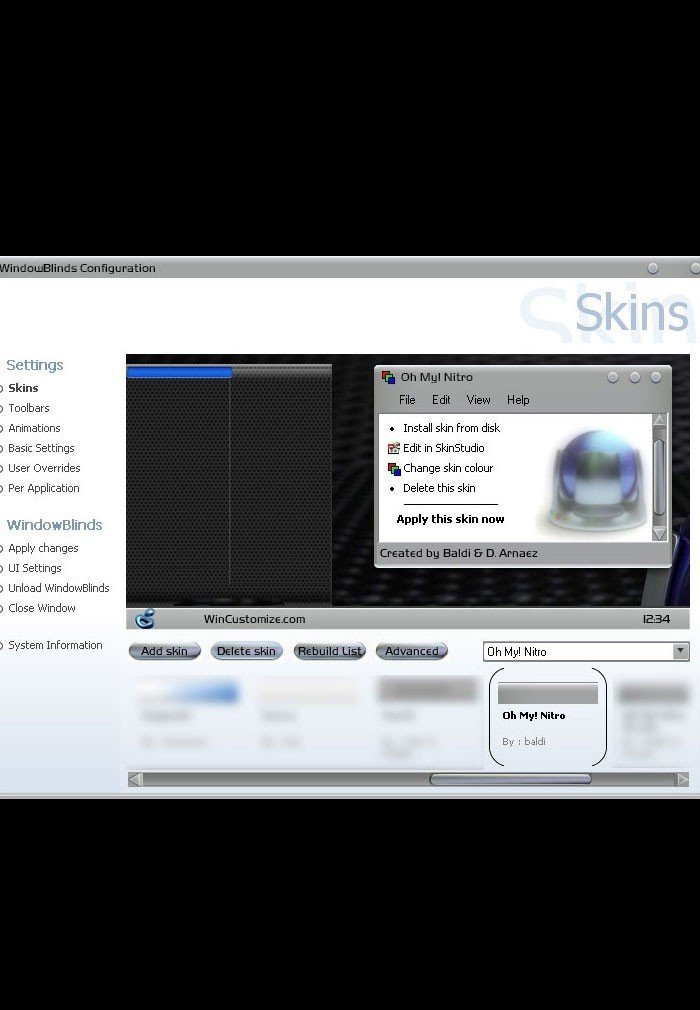Click left arrow of horizontal scrollbar
Screen dimensions: 700x1010
point(135,779)
